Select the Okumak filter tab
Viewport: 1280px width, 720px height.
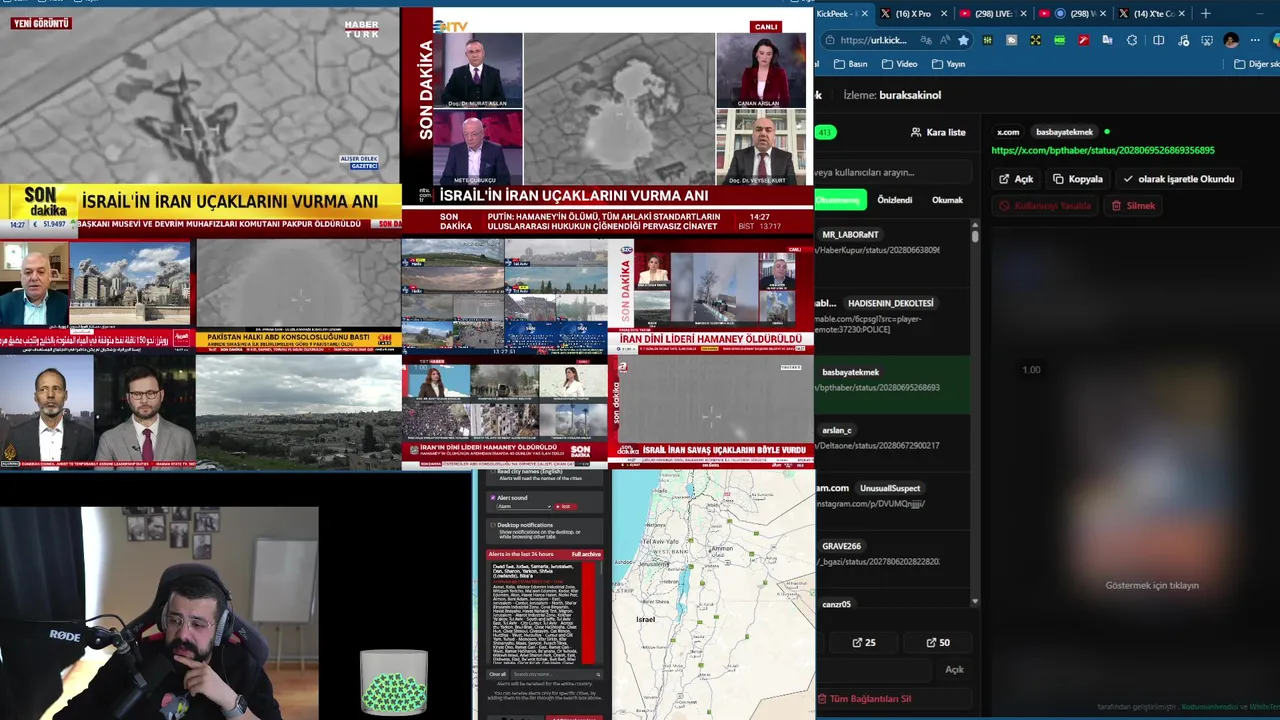tap(947, 200)
